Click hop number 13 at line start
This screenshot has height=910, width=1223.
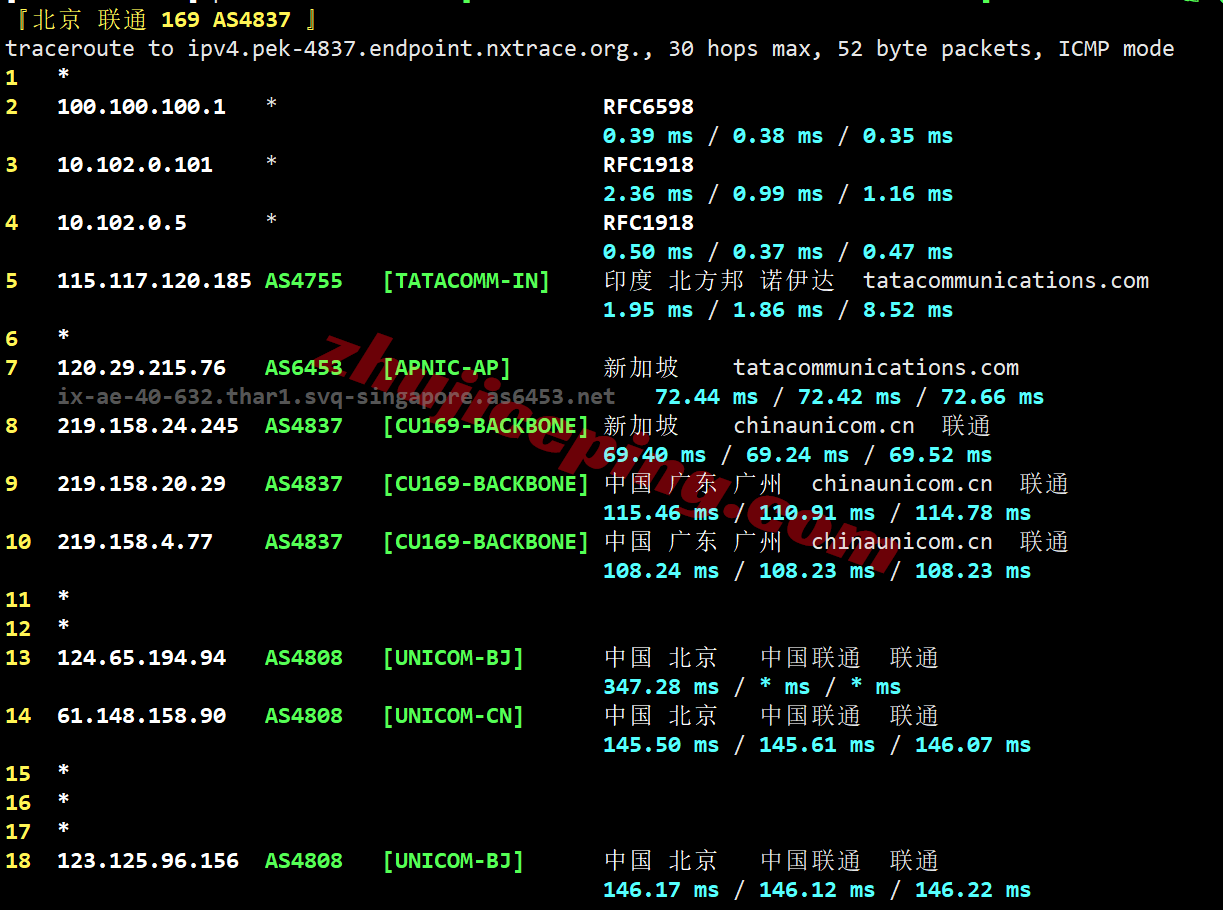(x=18, y=657)
